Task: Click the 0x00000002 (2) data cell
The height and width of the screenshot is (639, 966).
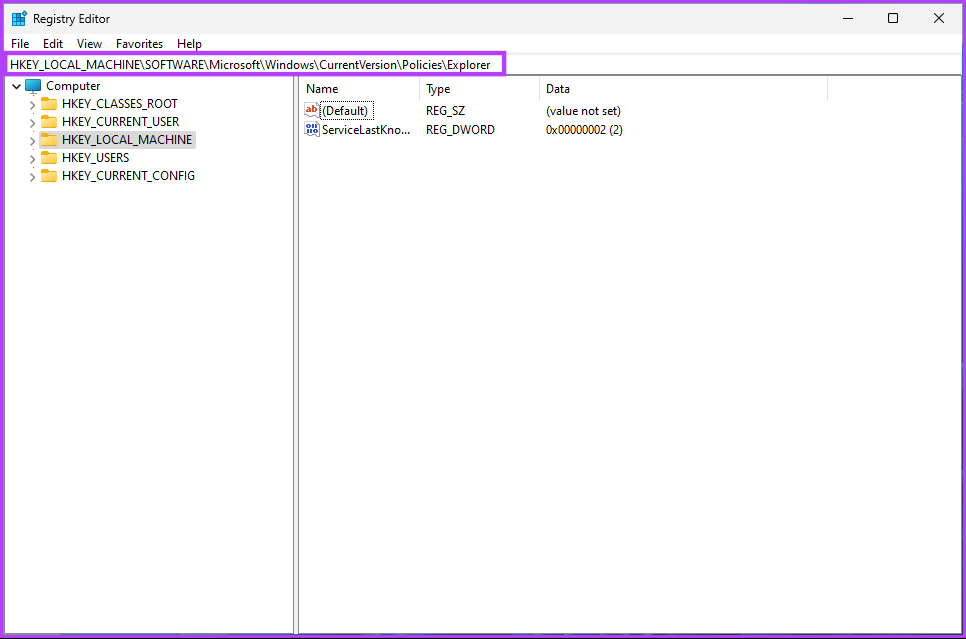Action: pyautogui.click(x=584, y=129)
